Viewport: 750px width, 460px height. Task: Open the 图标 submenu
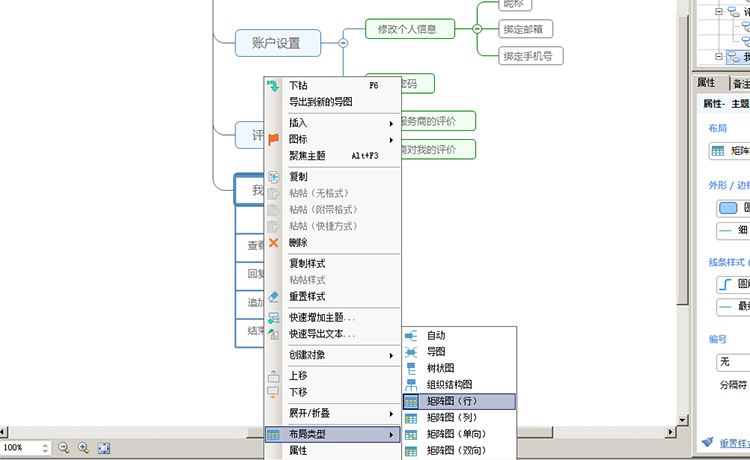(332, 139)
